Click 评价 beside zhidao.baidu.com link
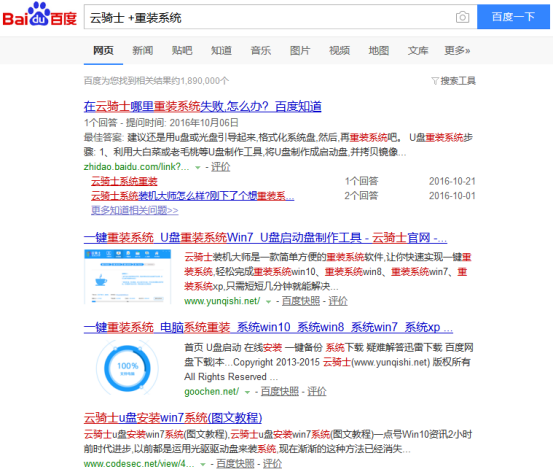The image size is (554, 472). [220, 167]
